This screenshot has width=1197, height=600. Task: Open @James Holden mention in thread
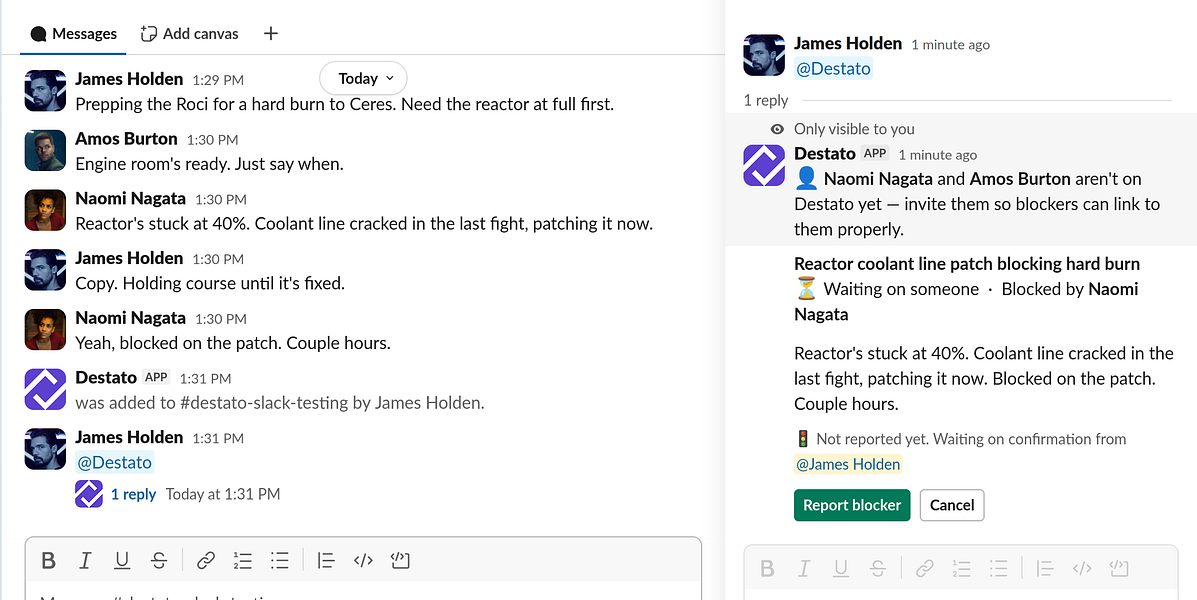coord(847,464)
